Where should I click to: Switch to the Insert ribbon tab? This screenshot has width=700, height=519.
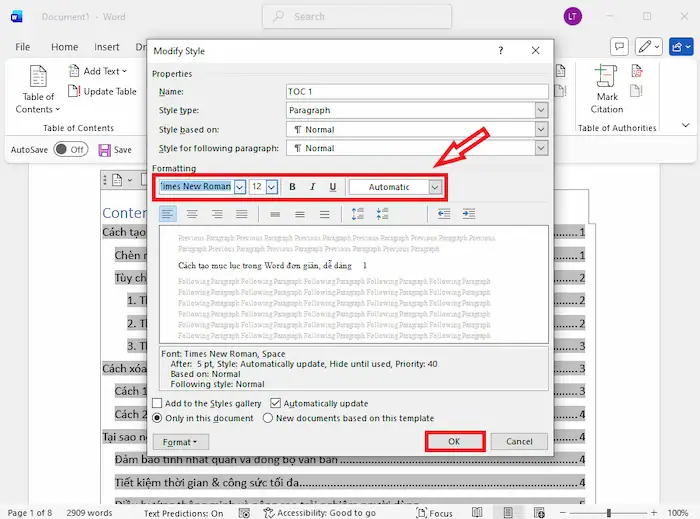click(107, 47)
